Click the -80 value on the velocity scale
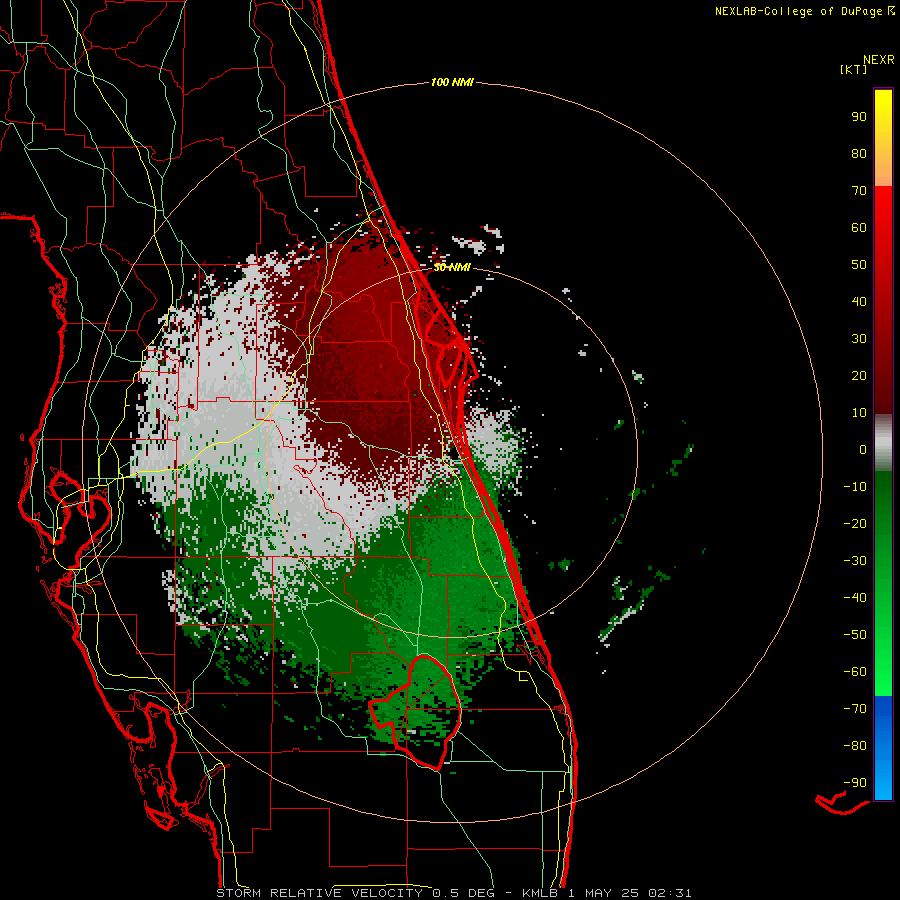The width and height of the screenshot is (900, 900). point(855,746)
